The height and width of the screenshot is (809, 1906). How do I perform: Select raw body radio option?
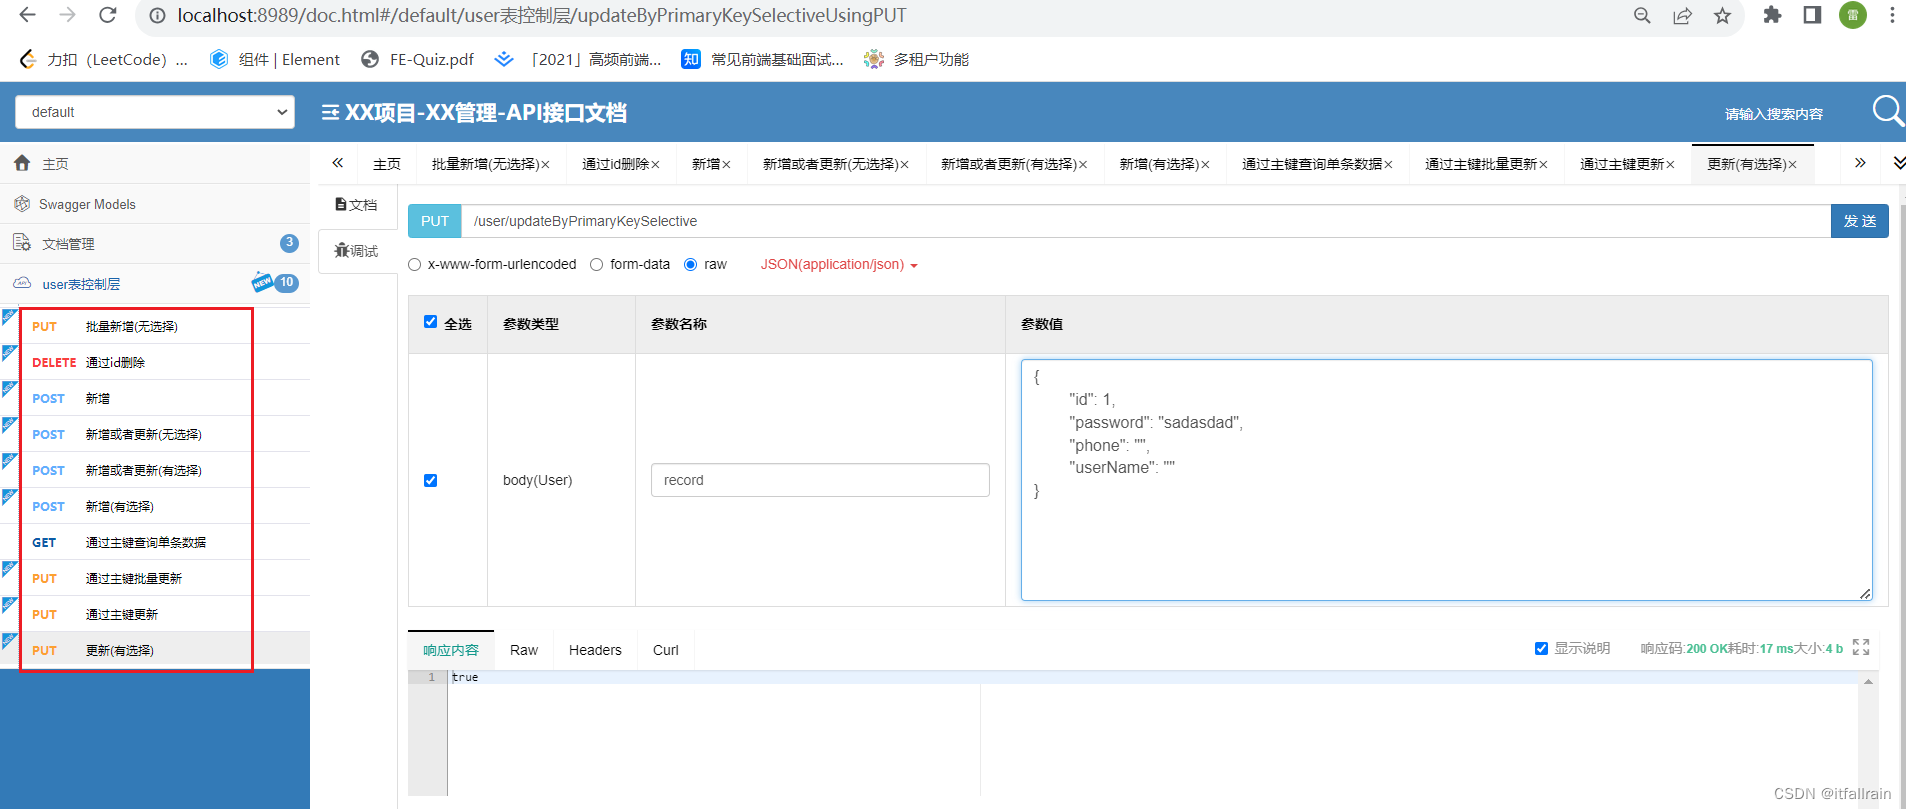690,265
